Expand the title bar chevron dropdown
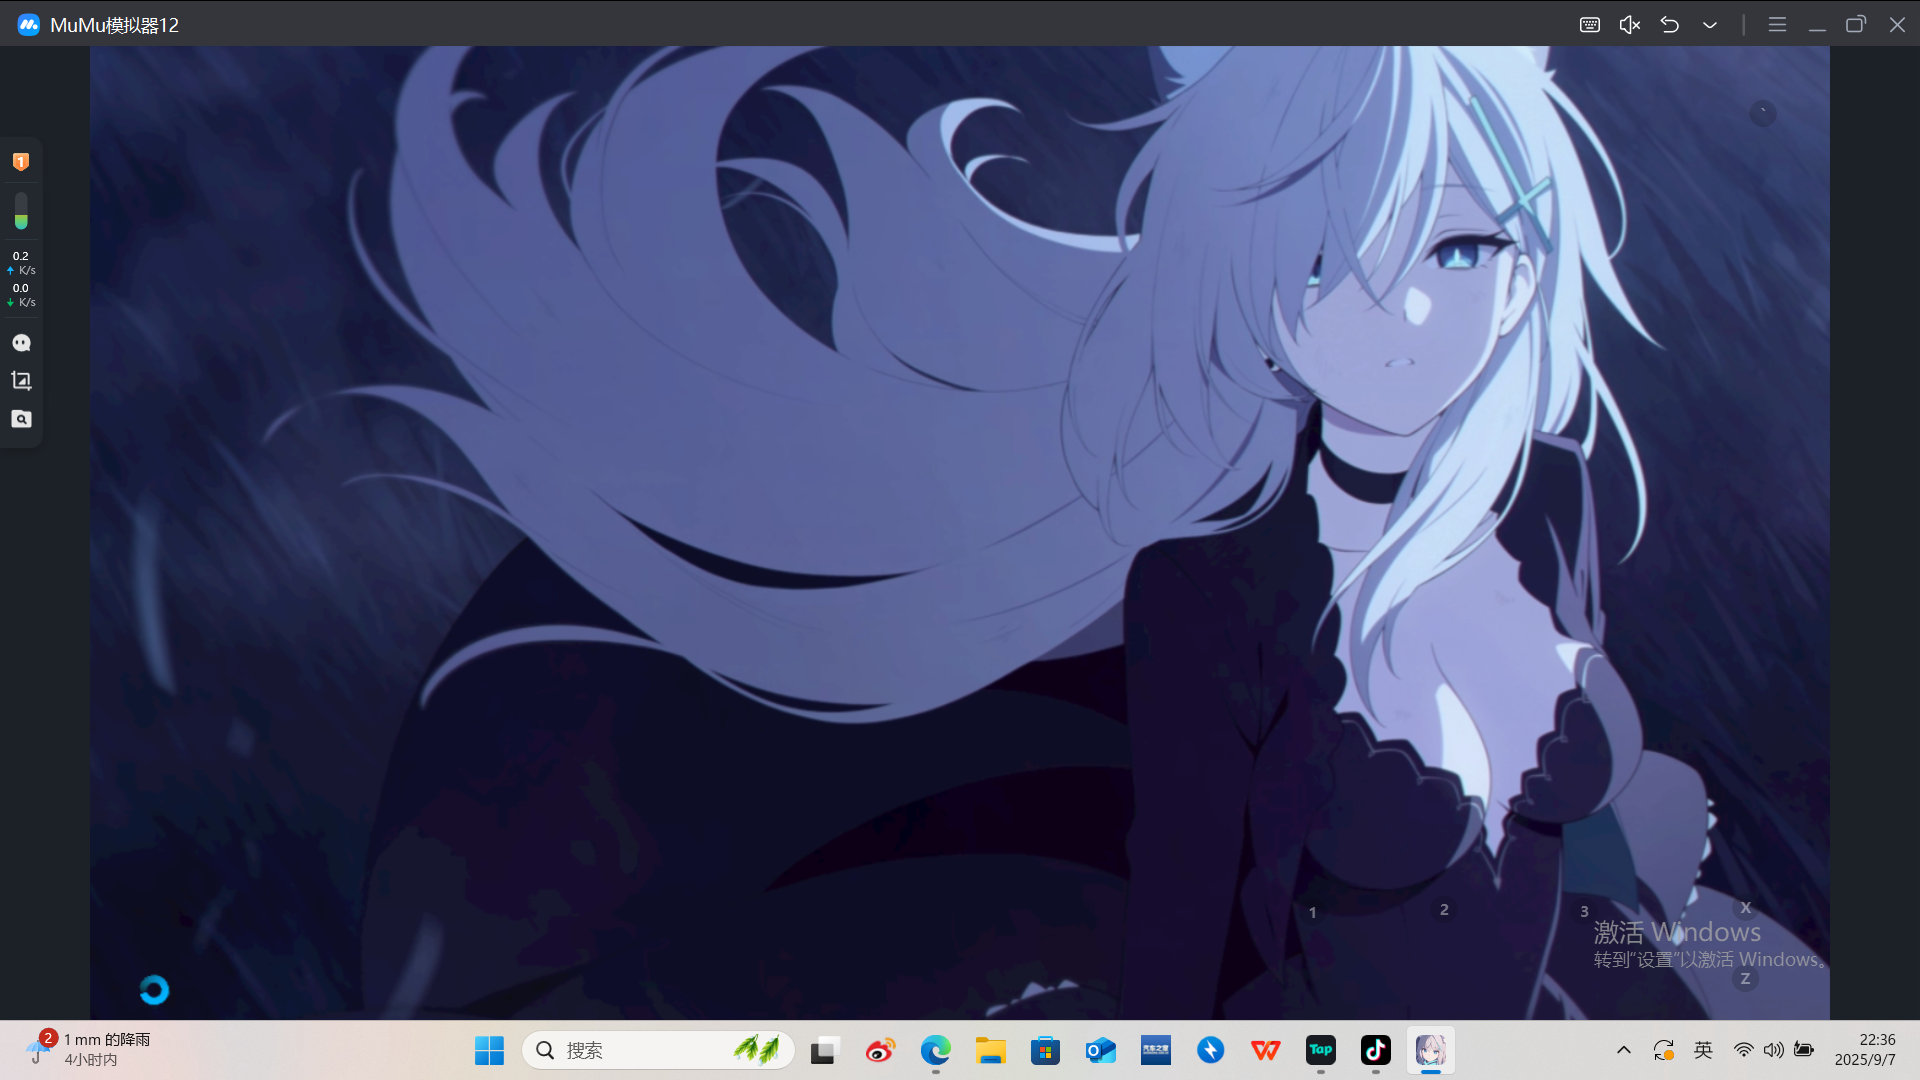The width and height of the screenshot is (1920, 1080). [1710, 25]
